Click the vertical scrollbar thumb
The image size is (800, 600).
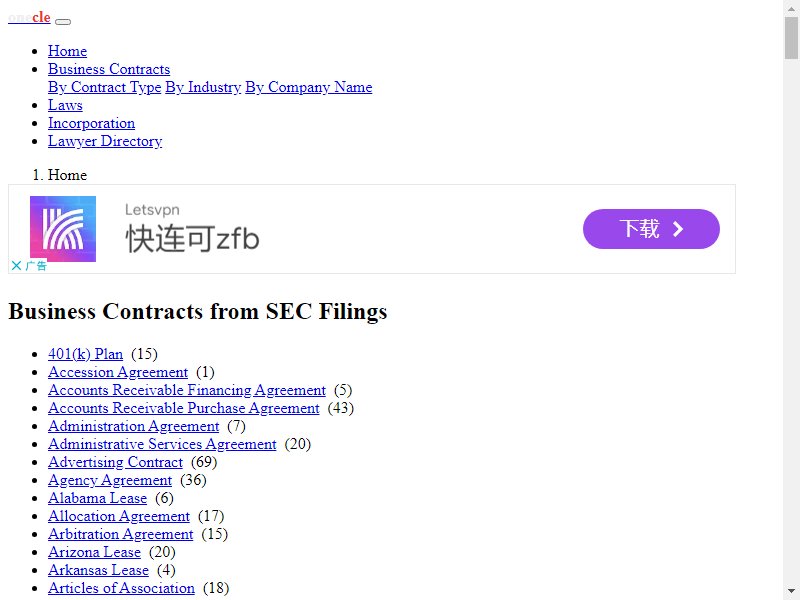(x=791, y=38)
